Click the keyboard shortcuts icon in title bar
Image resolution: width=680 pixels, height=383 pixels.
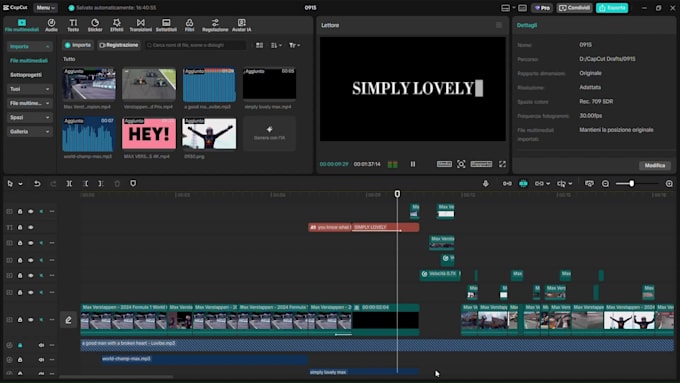pyautogui.click(x=523, y=8)
